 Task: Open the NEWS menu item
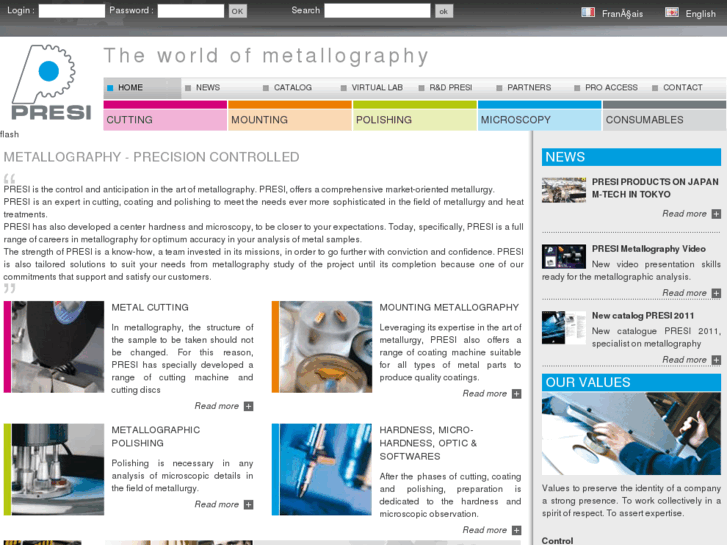coord(208,88)
